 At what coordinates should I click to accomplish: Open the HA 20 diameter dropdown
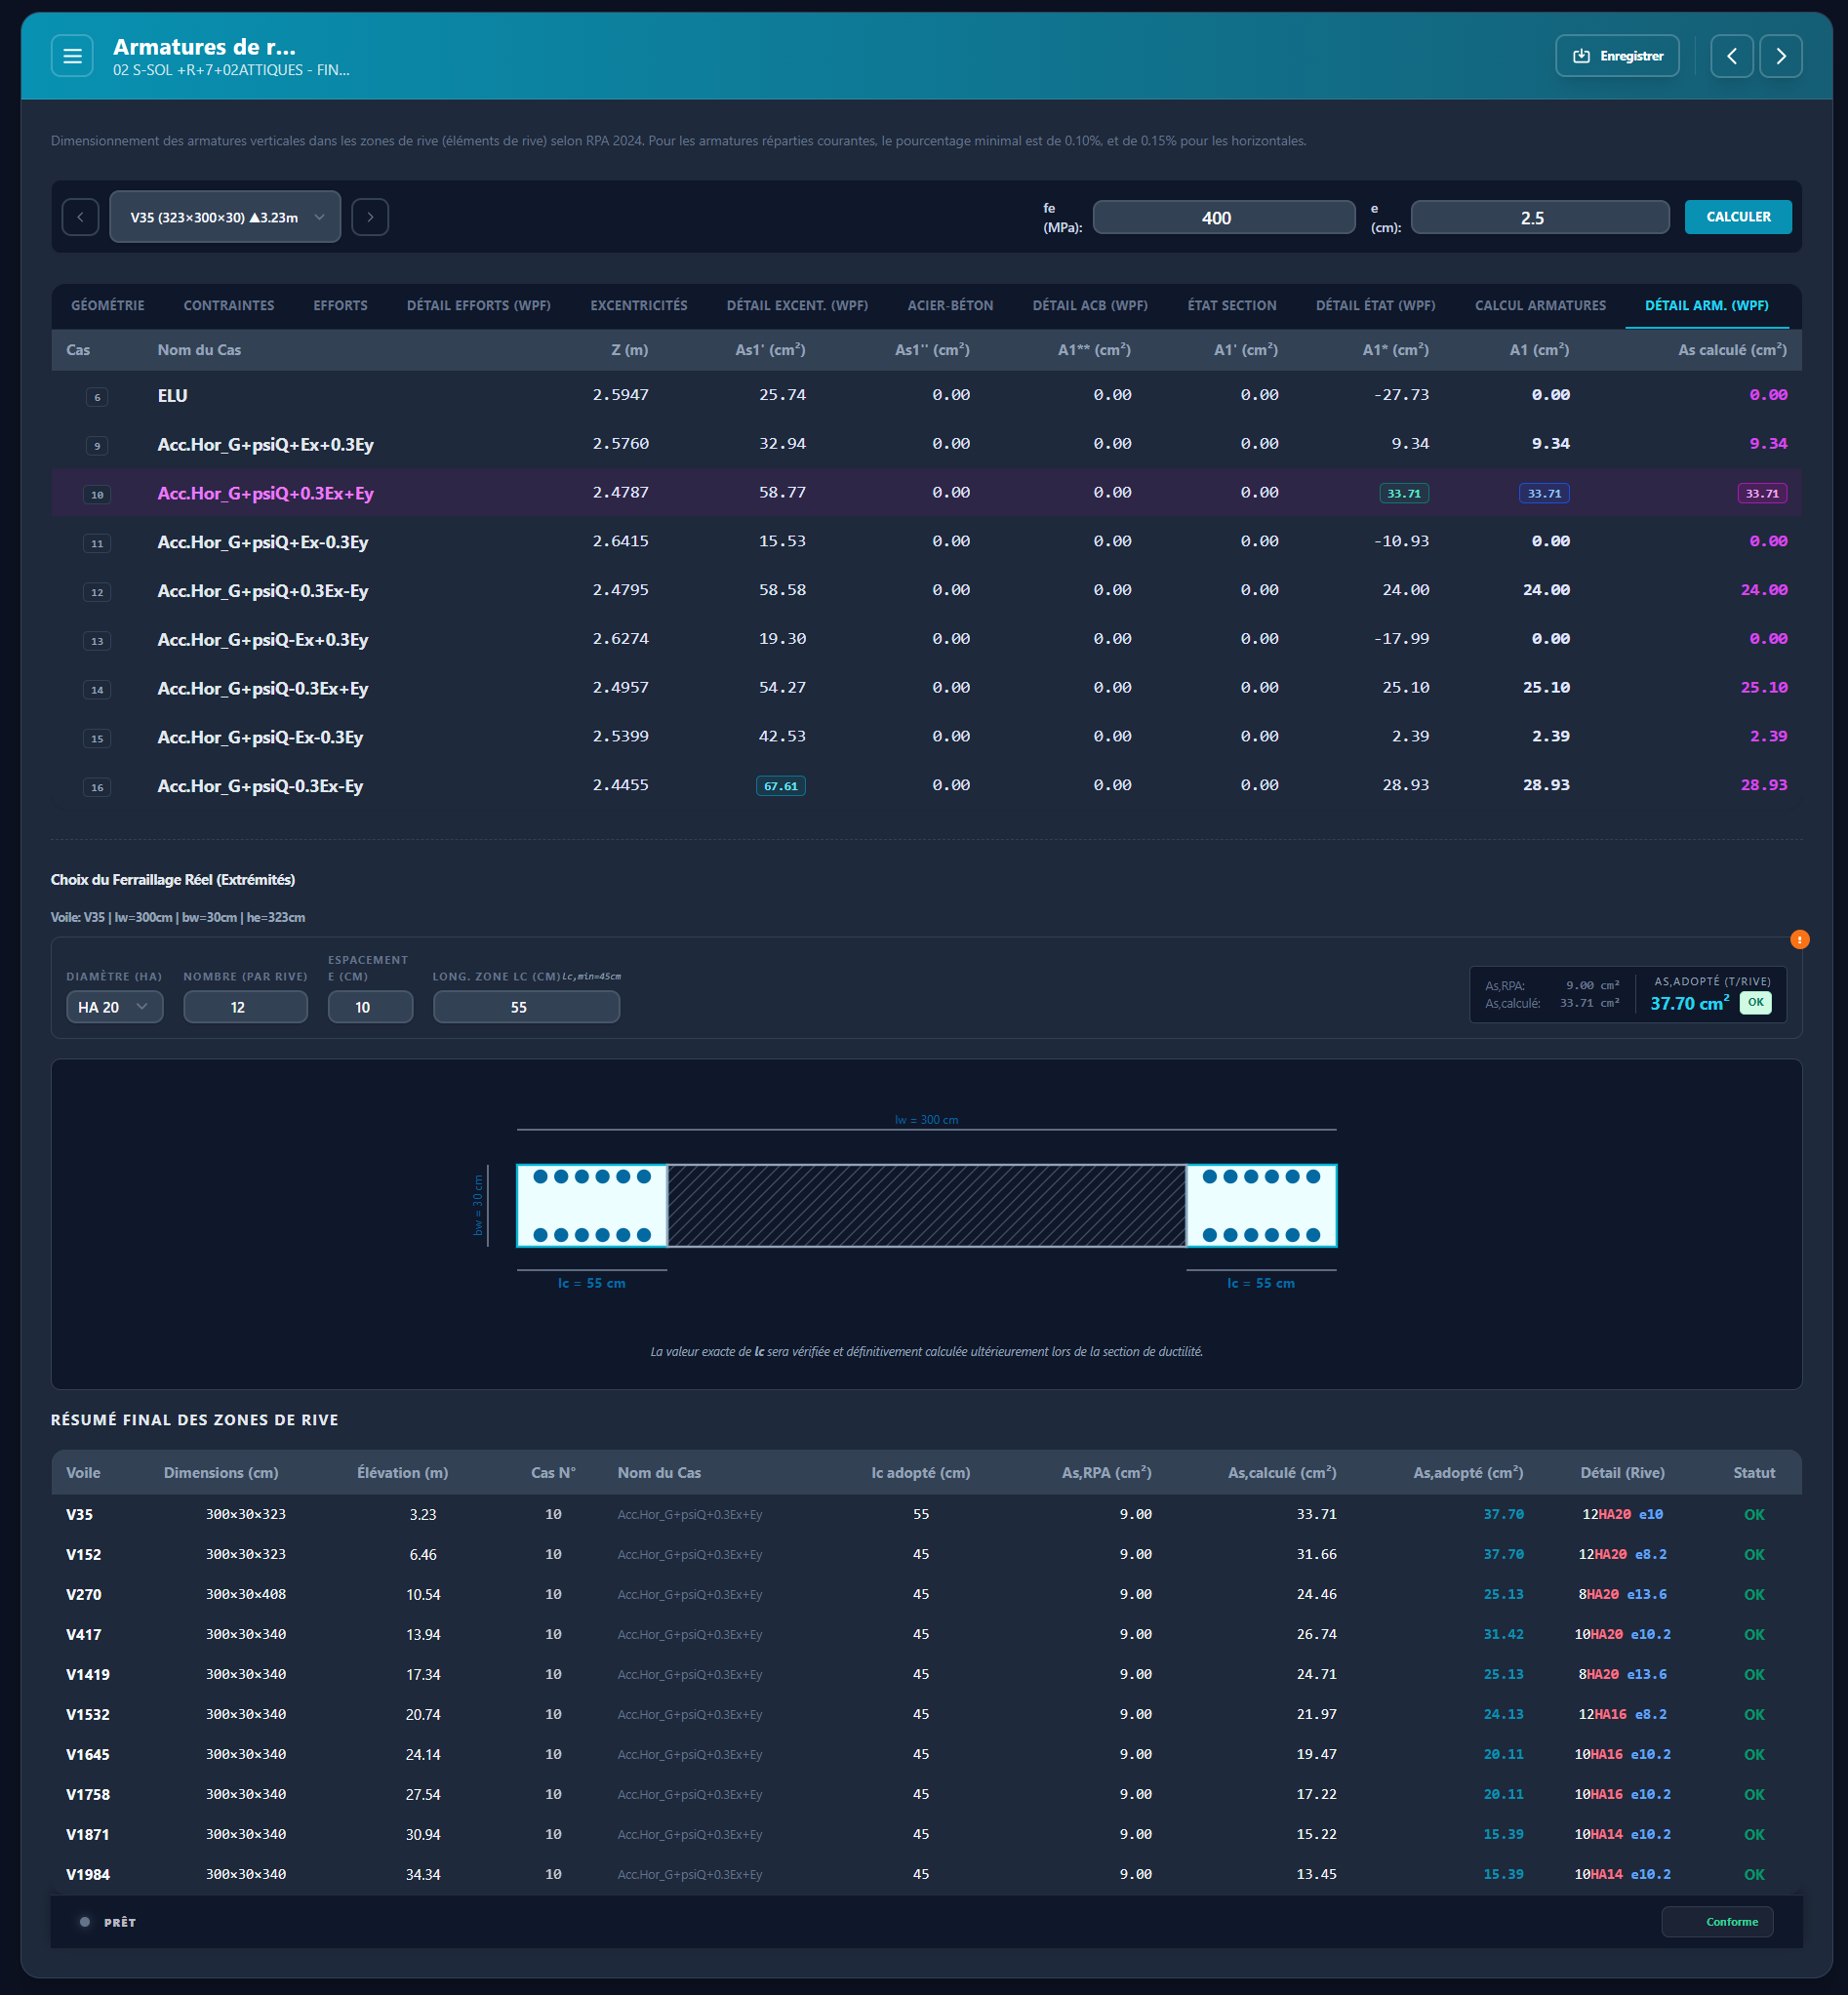(113, 1007)
